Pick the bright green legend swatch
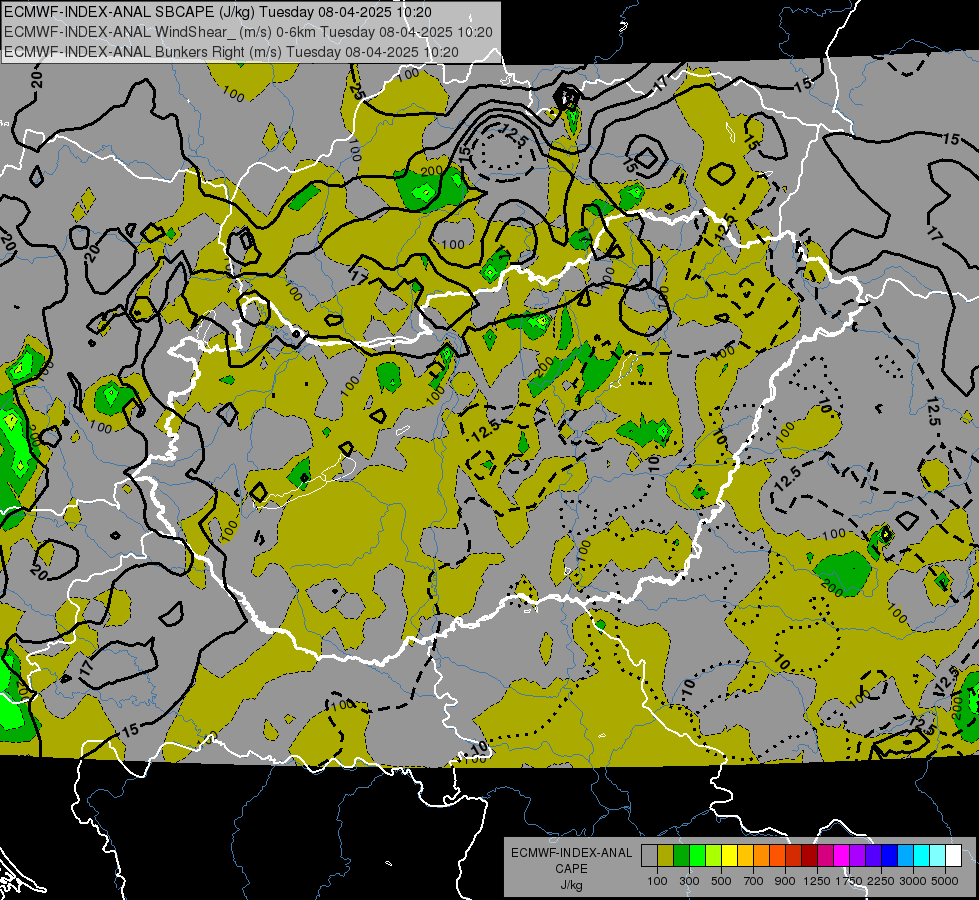The image size is (979, 900). pos(698,855)
